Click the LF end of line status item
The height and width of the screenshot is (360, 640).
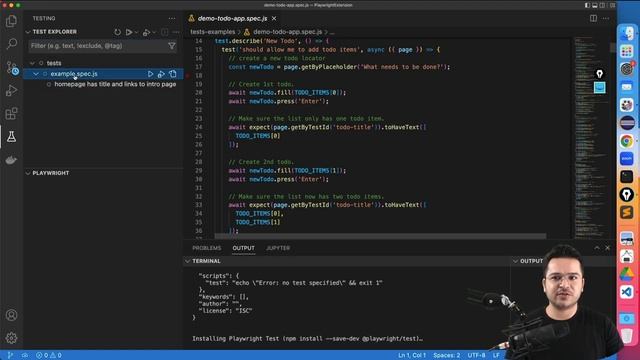496,355
